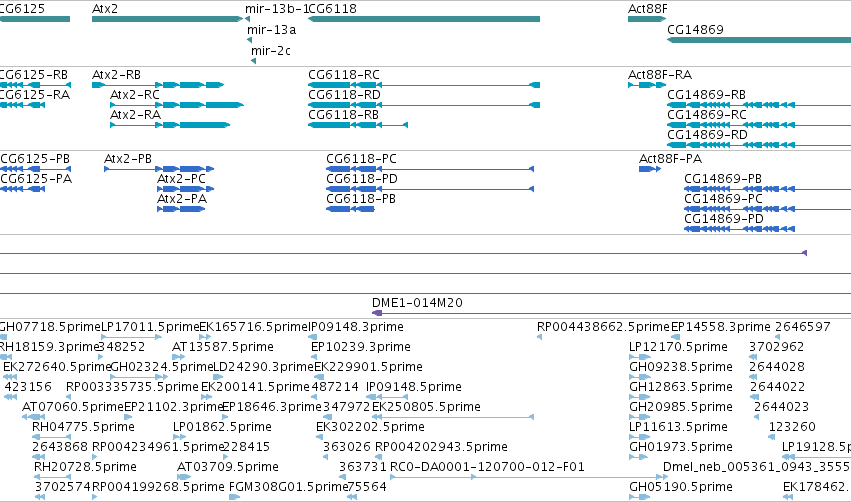
Task: Click EST EK302202.5prime label
Action: coord(370,427)
